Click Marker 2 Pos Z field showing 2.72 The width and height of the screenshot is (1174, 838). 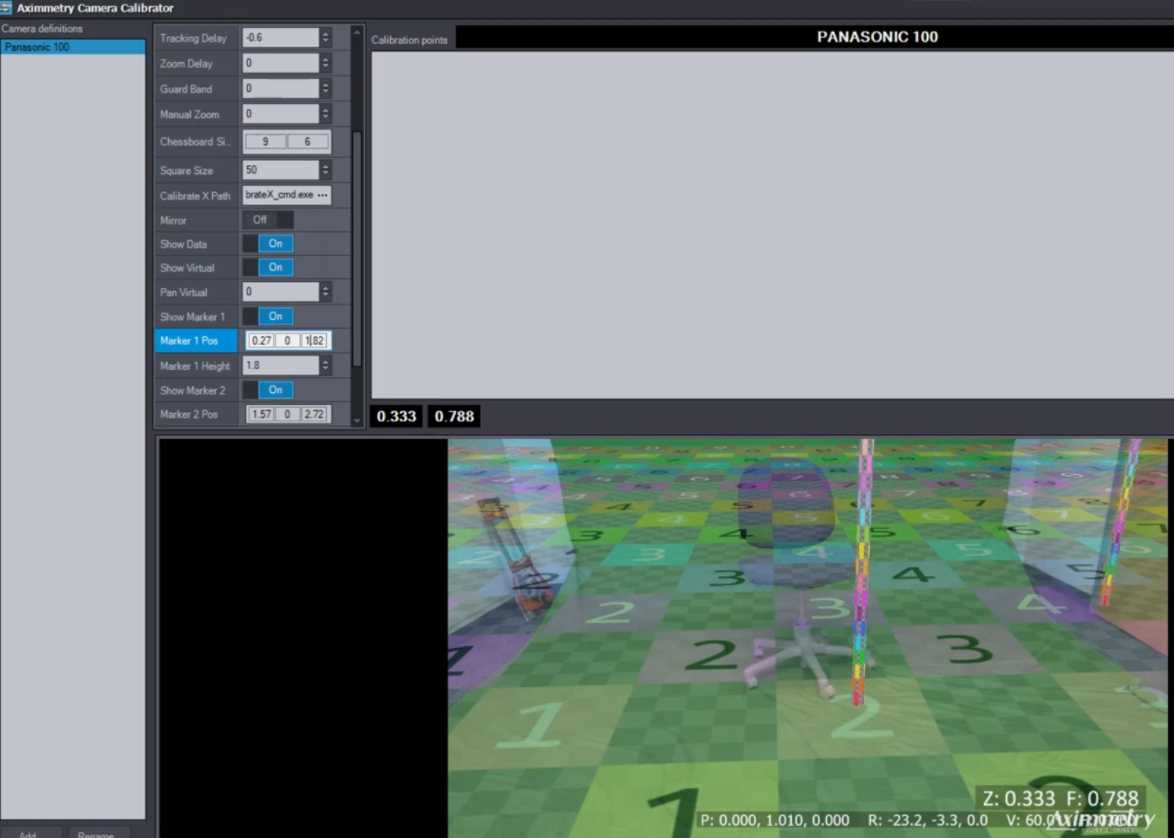tap(314, 414)
